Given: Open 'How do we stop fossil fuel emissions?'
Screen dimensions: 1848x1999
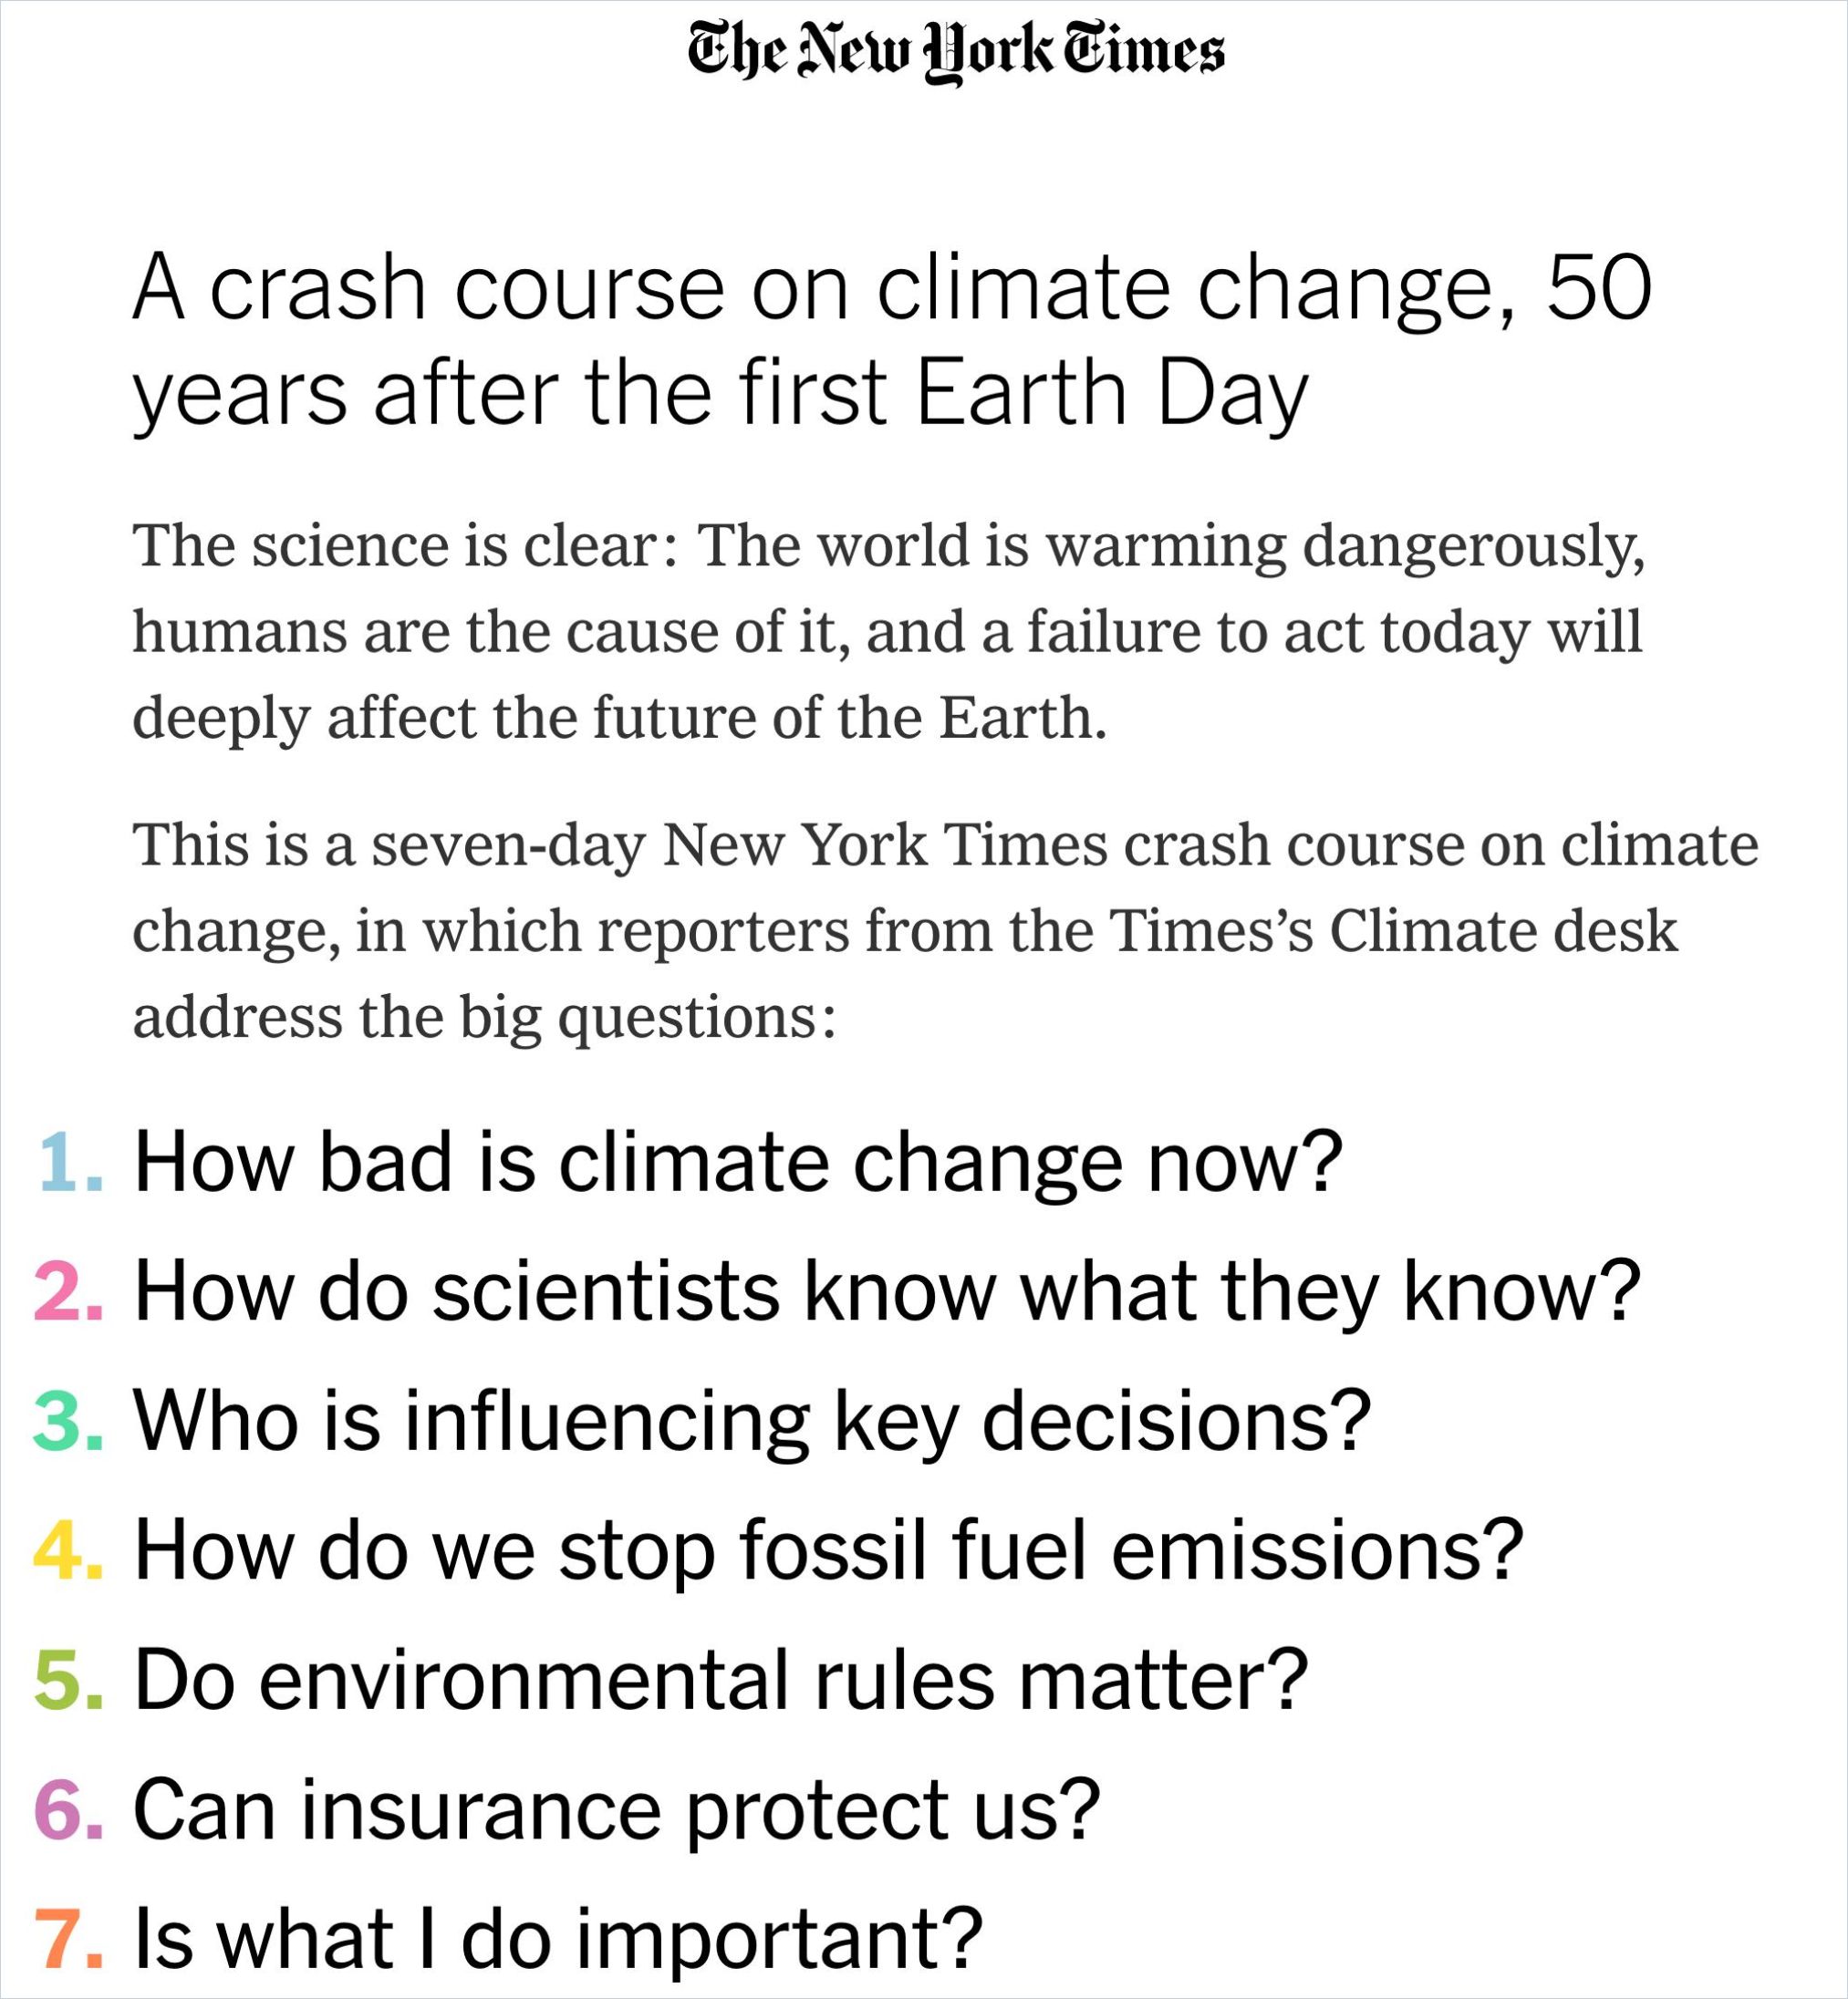Looking at the screenshot, I should [x=828, y=1549].
